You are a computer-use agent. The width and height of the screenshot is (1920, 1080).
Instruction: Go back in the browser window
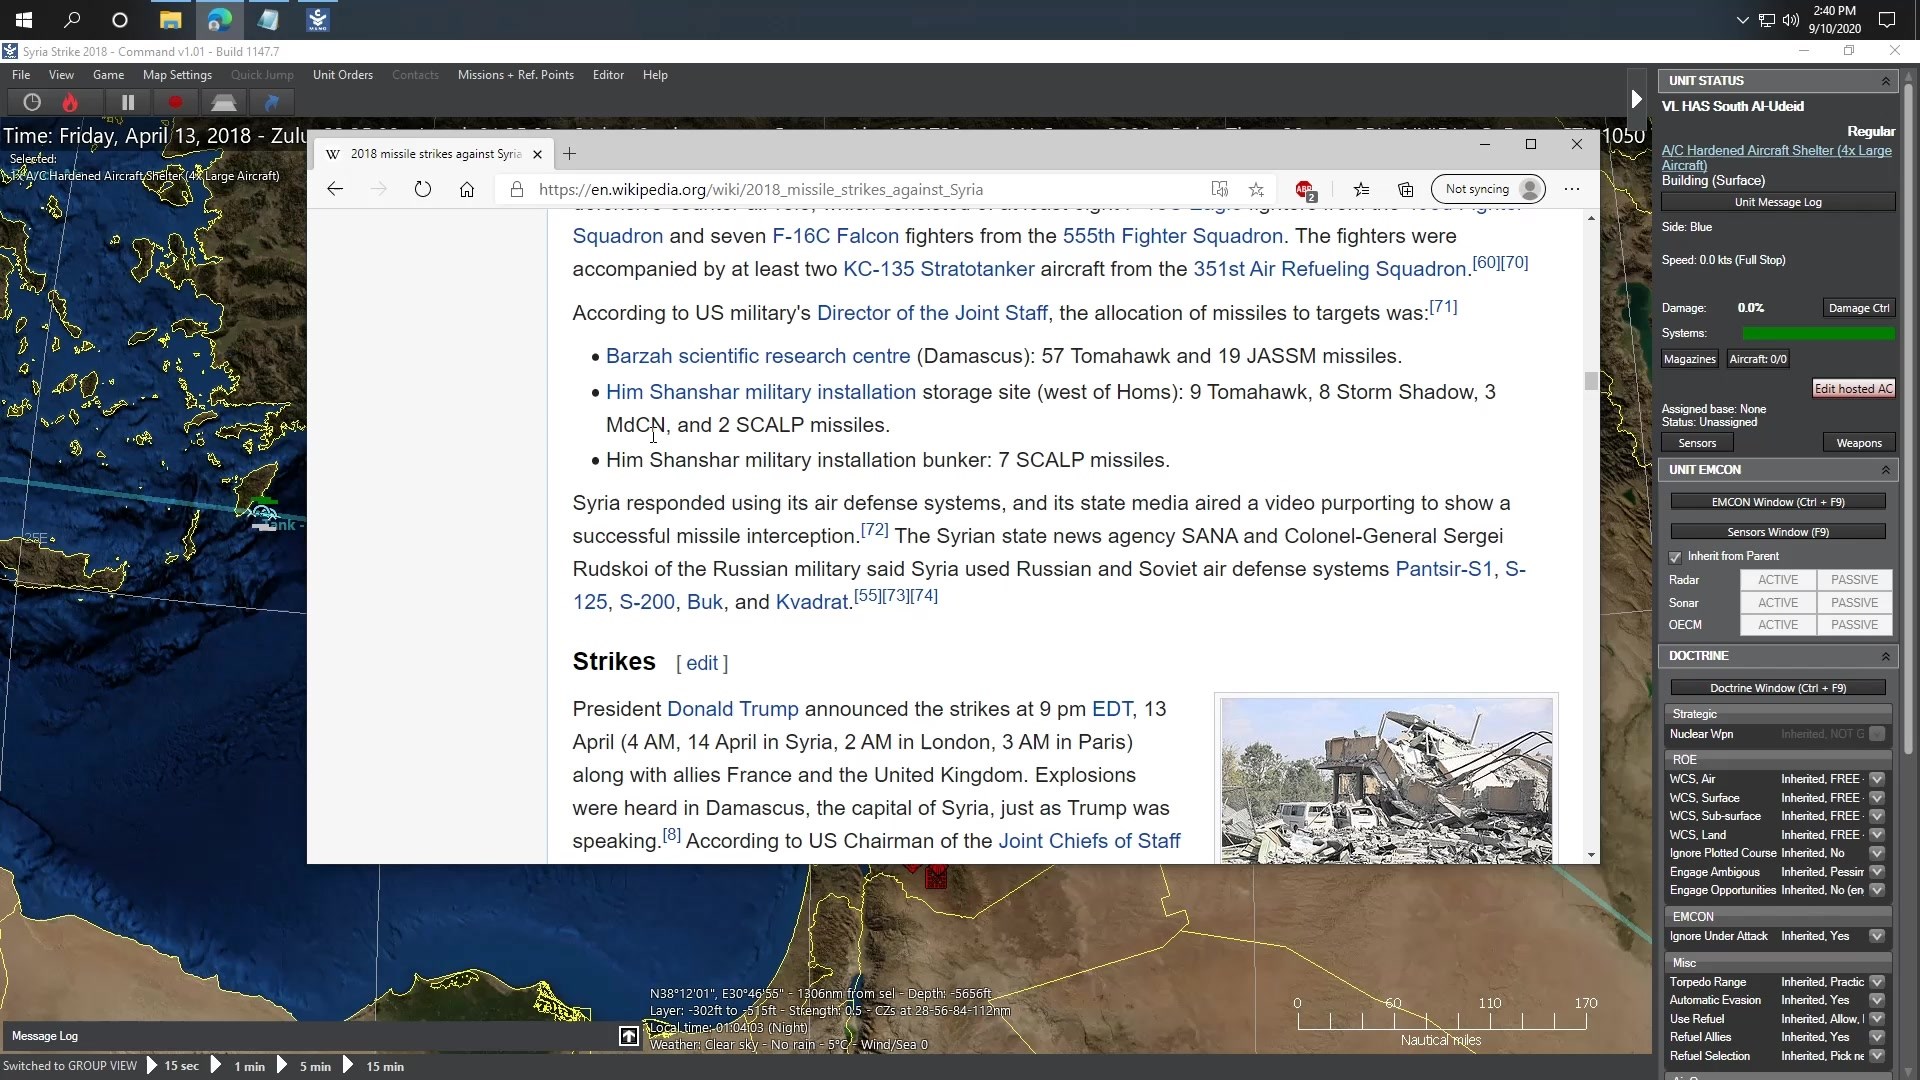click(335, 189)
